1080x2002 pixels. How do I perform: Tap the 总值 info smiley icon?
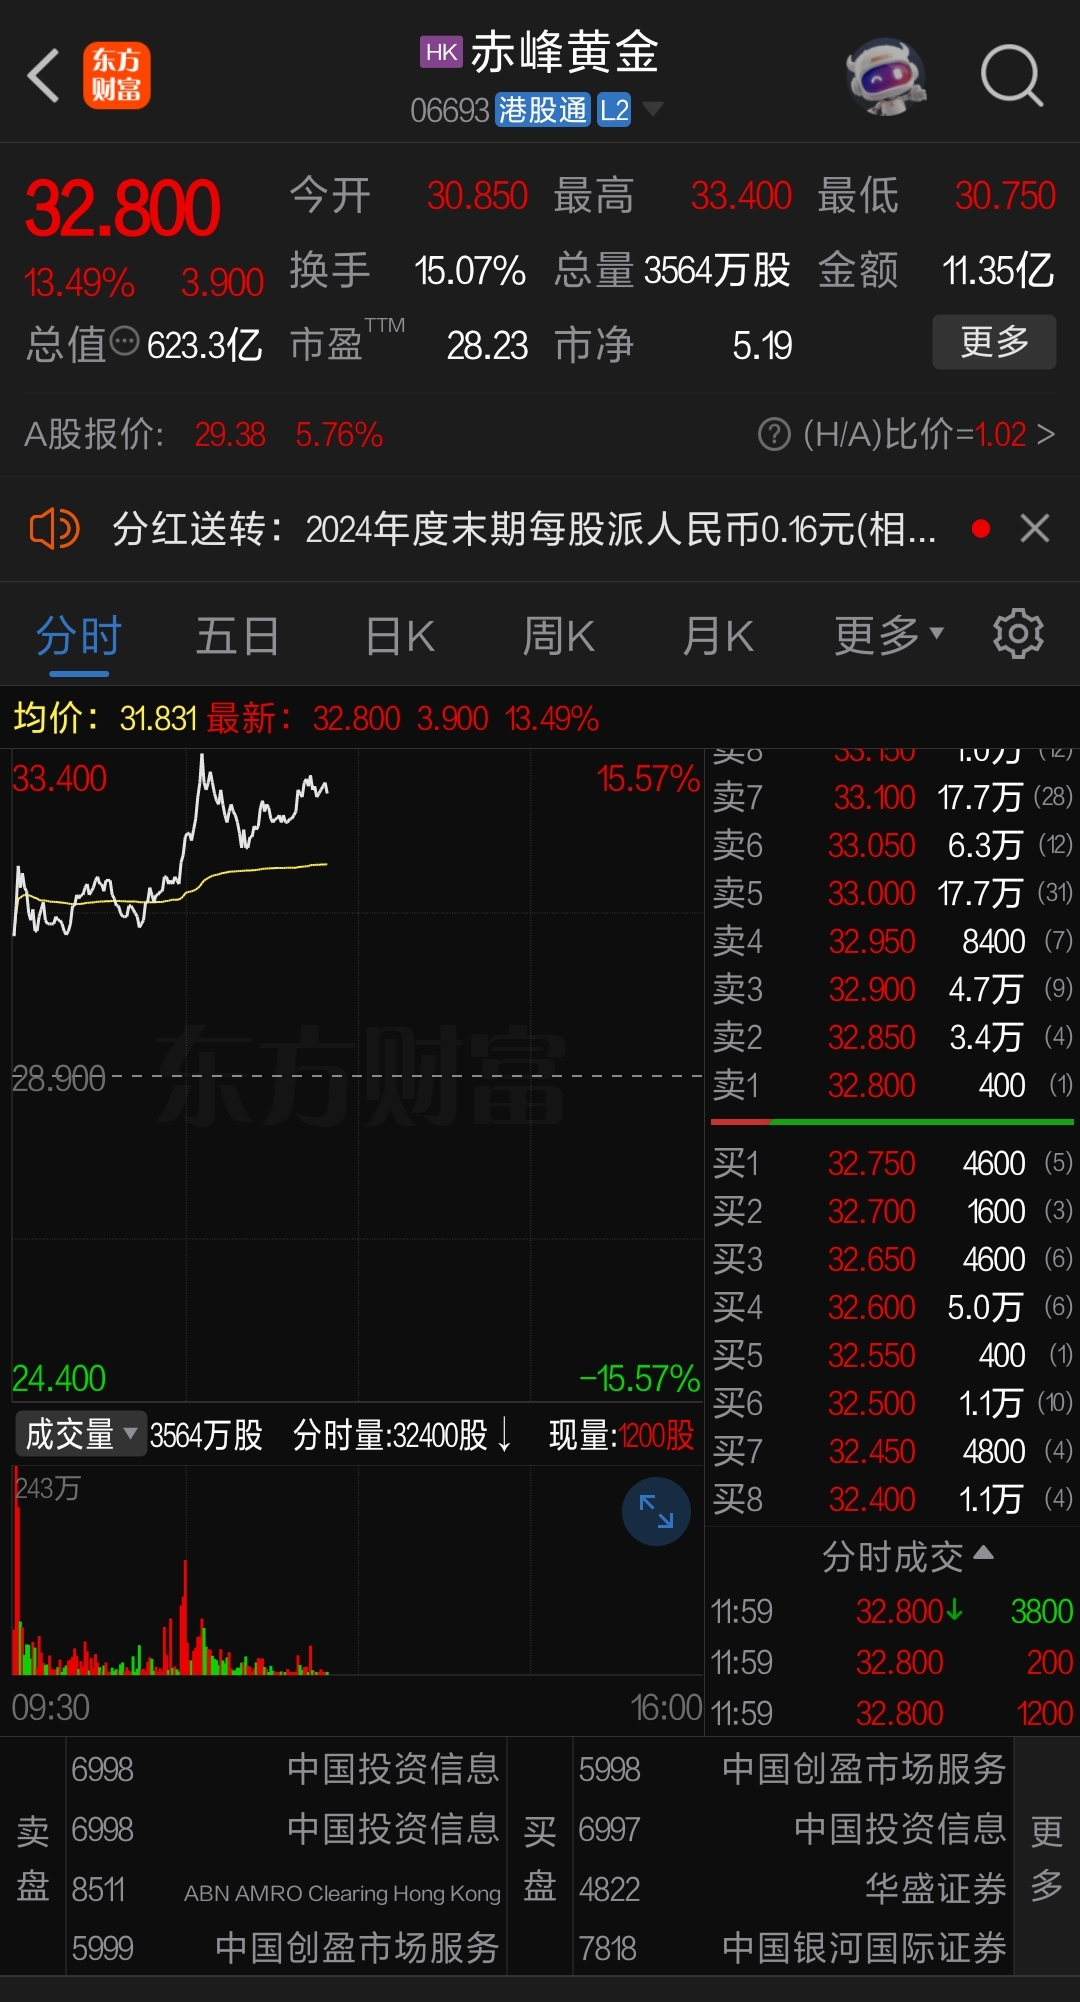pos(125,342)
